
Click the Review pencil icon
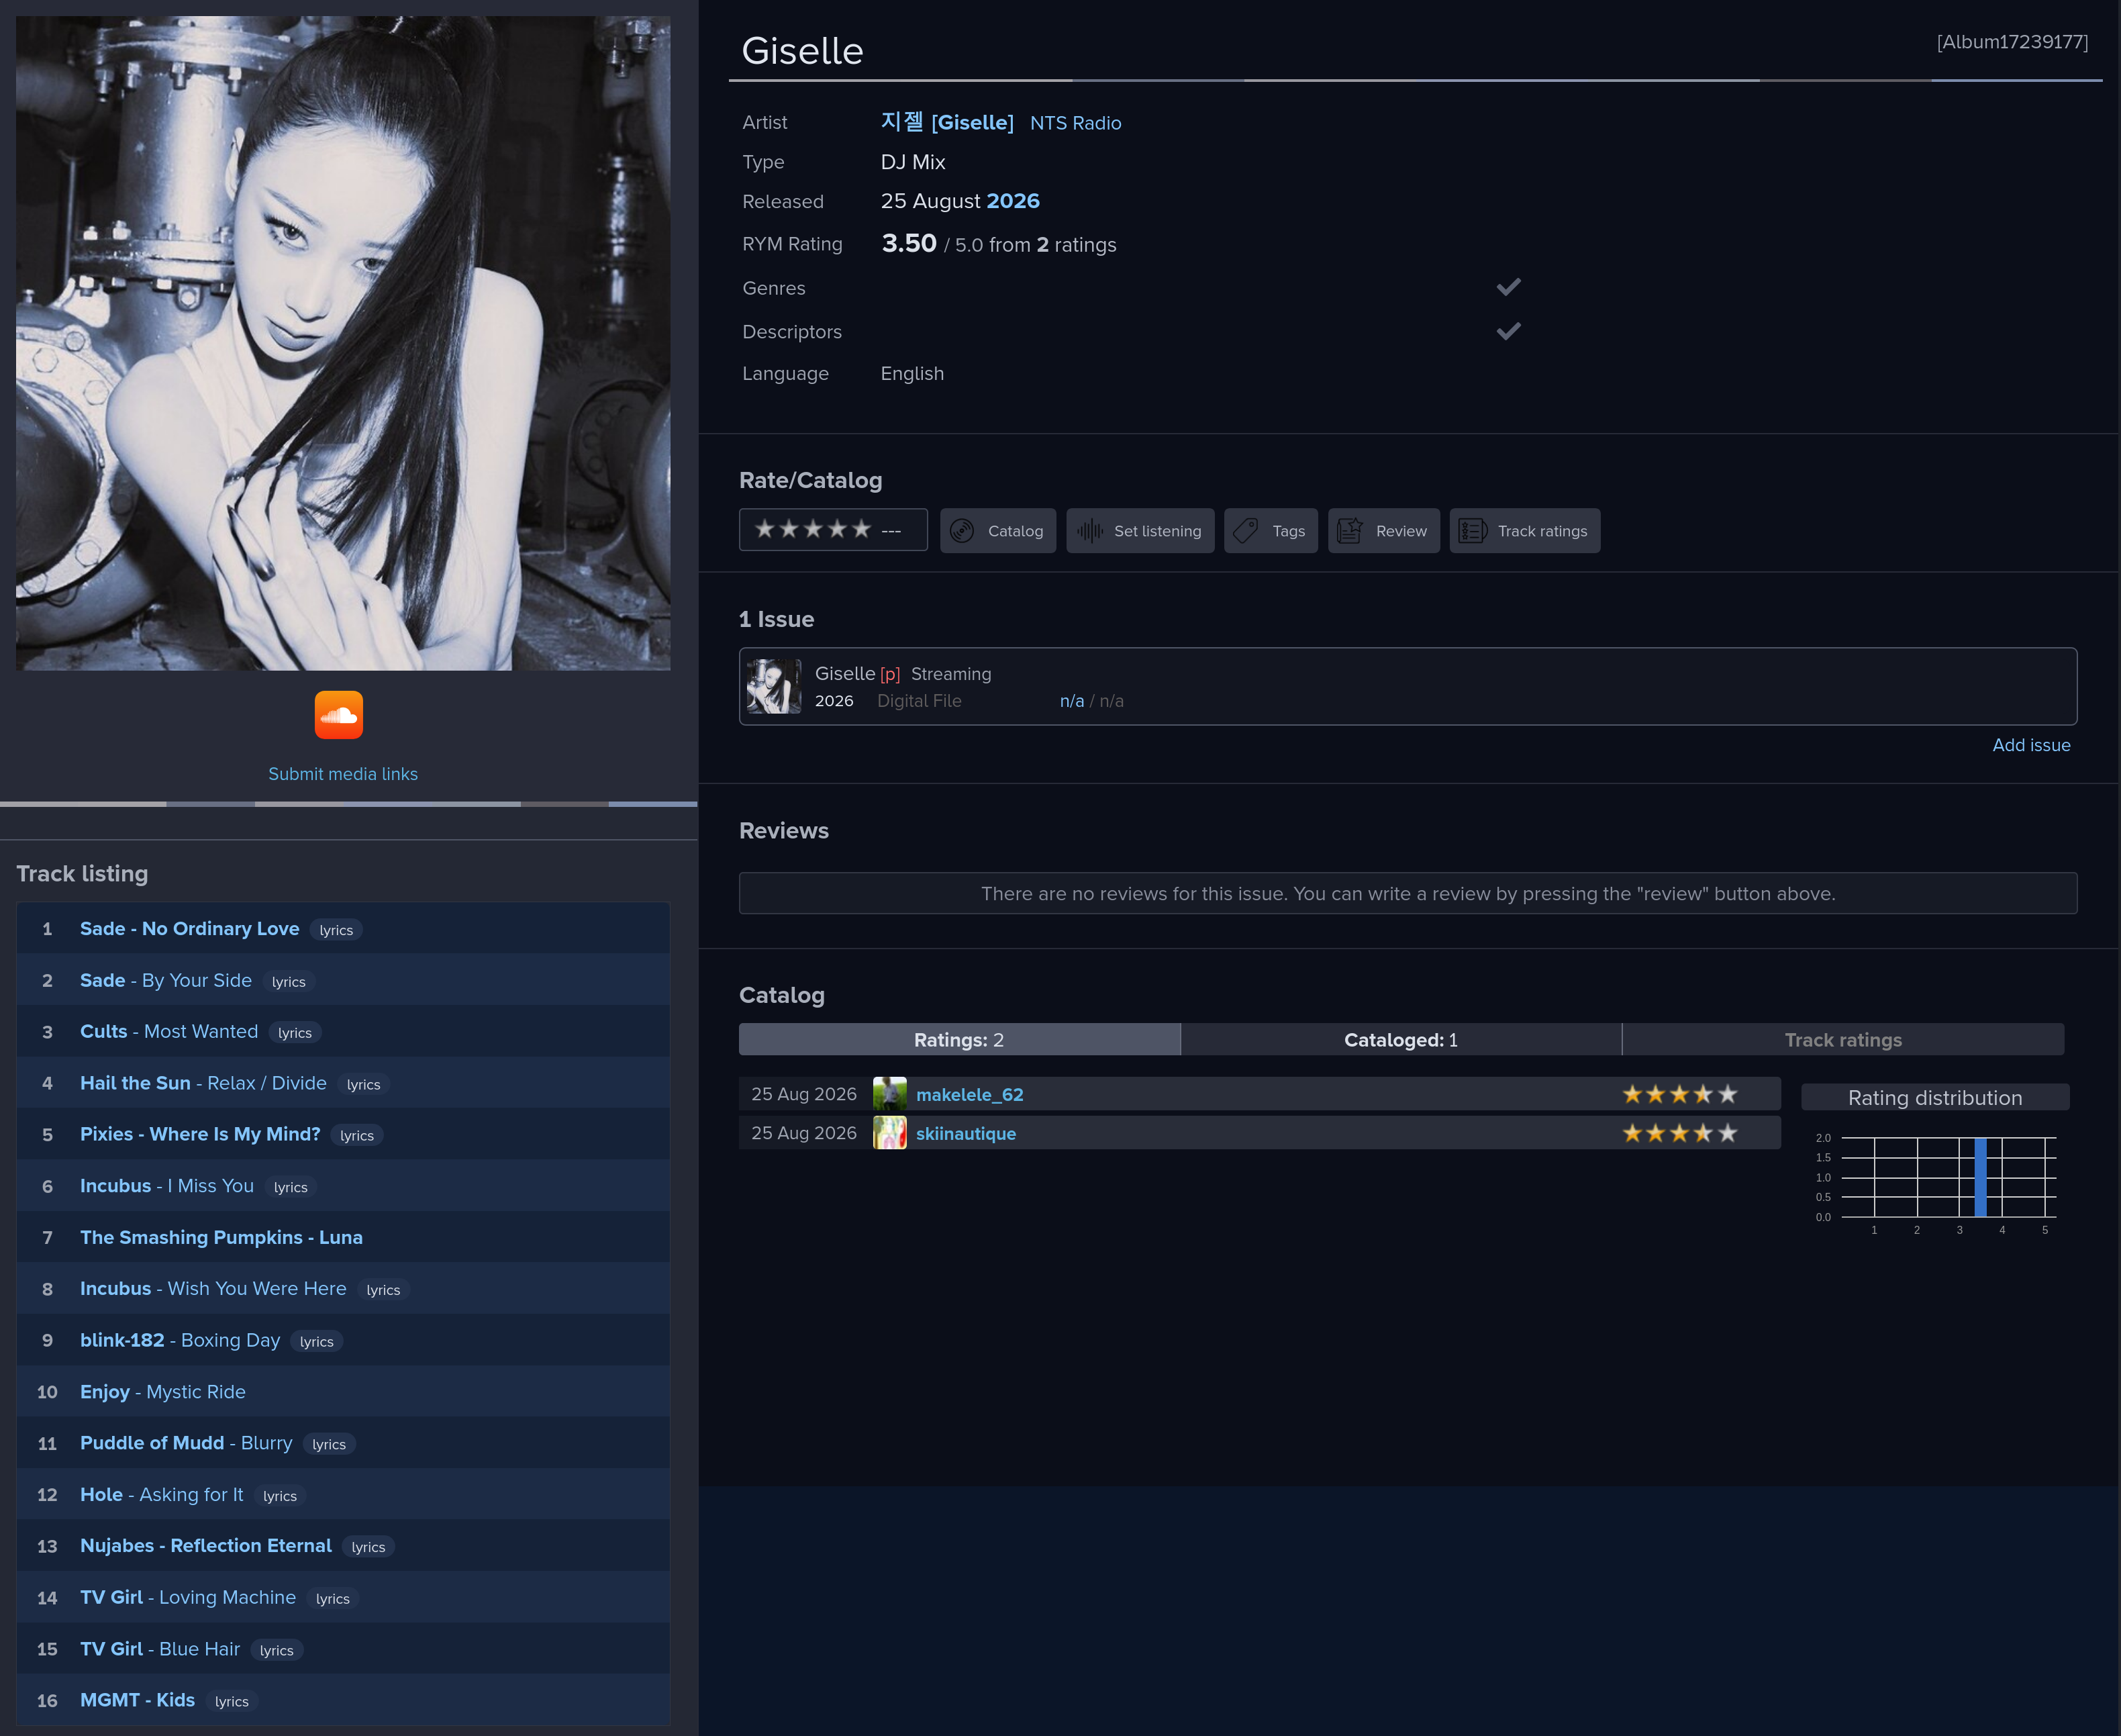coord(1350,531)
